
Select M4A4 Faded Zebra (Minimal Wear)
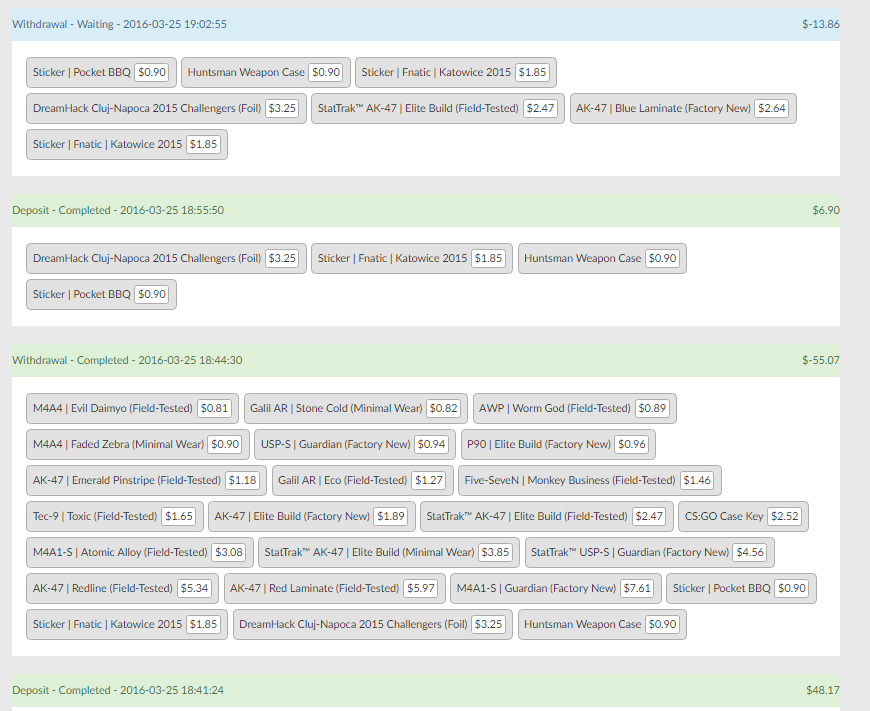[138, 444]
